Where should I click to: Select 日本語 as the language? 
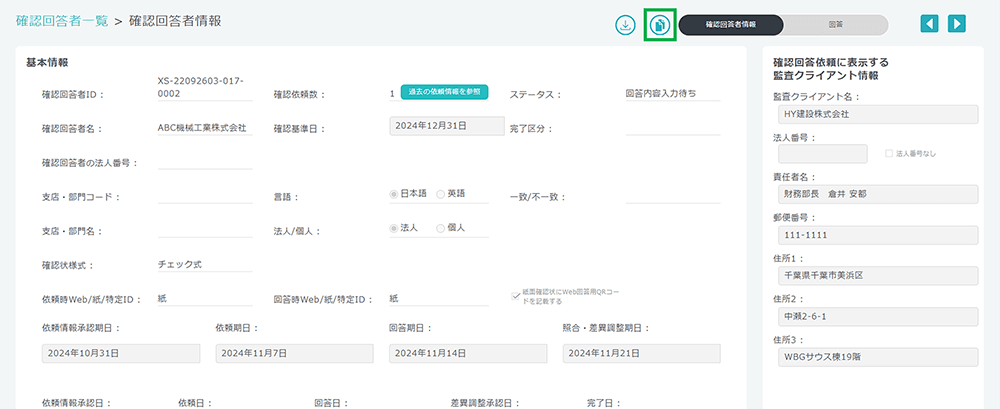pos(394,194)
